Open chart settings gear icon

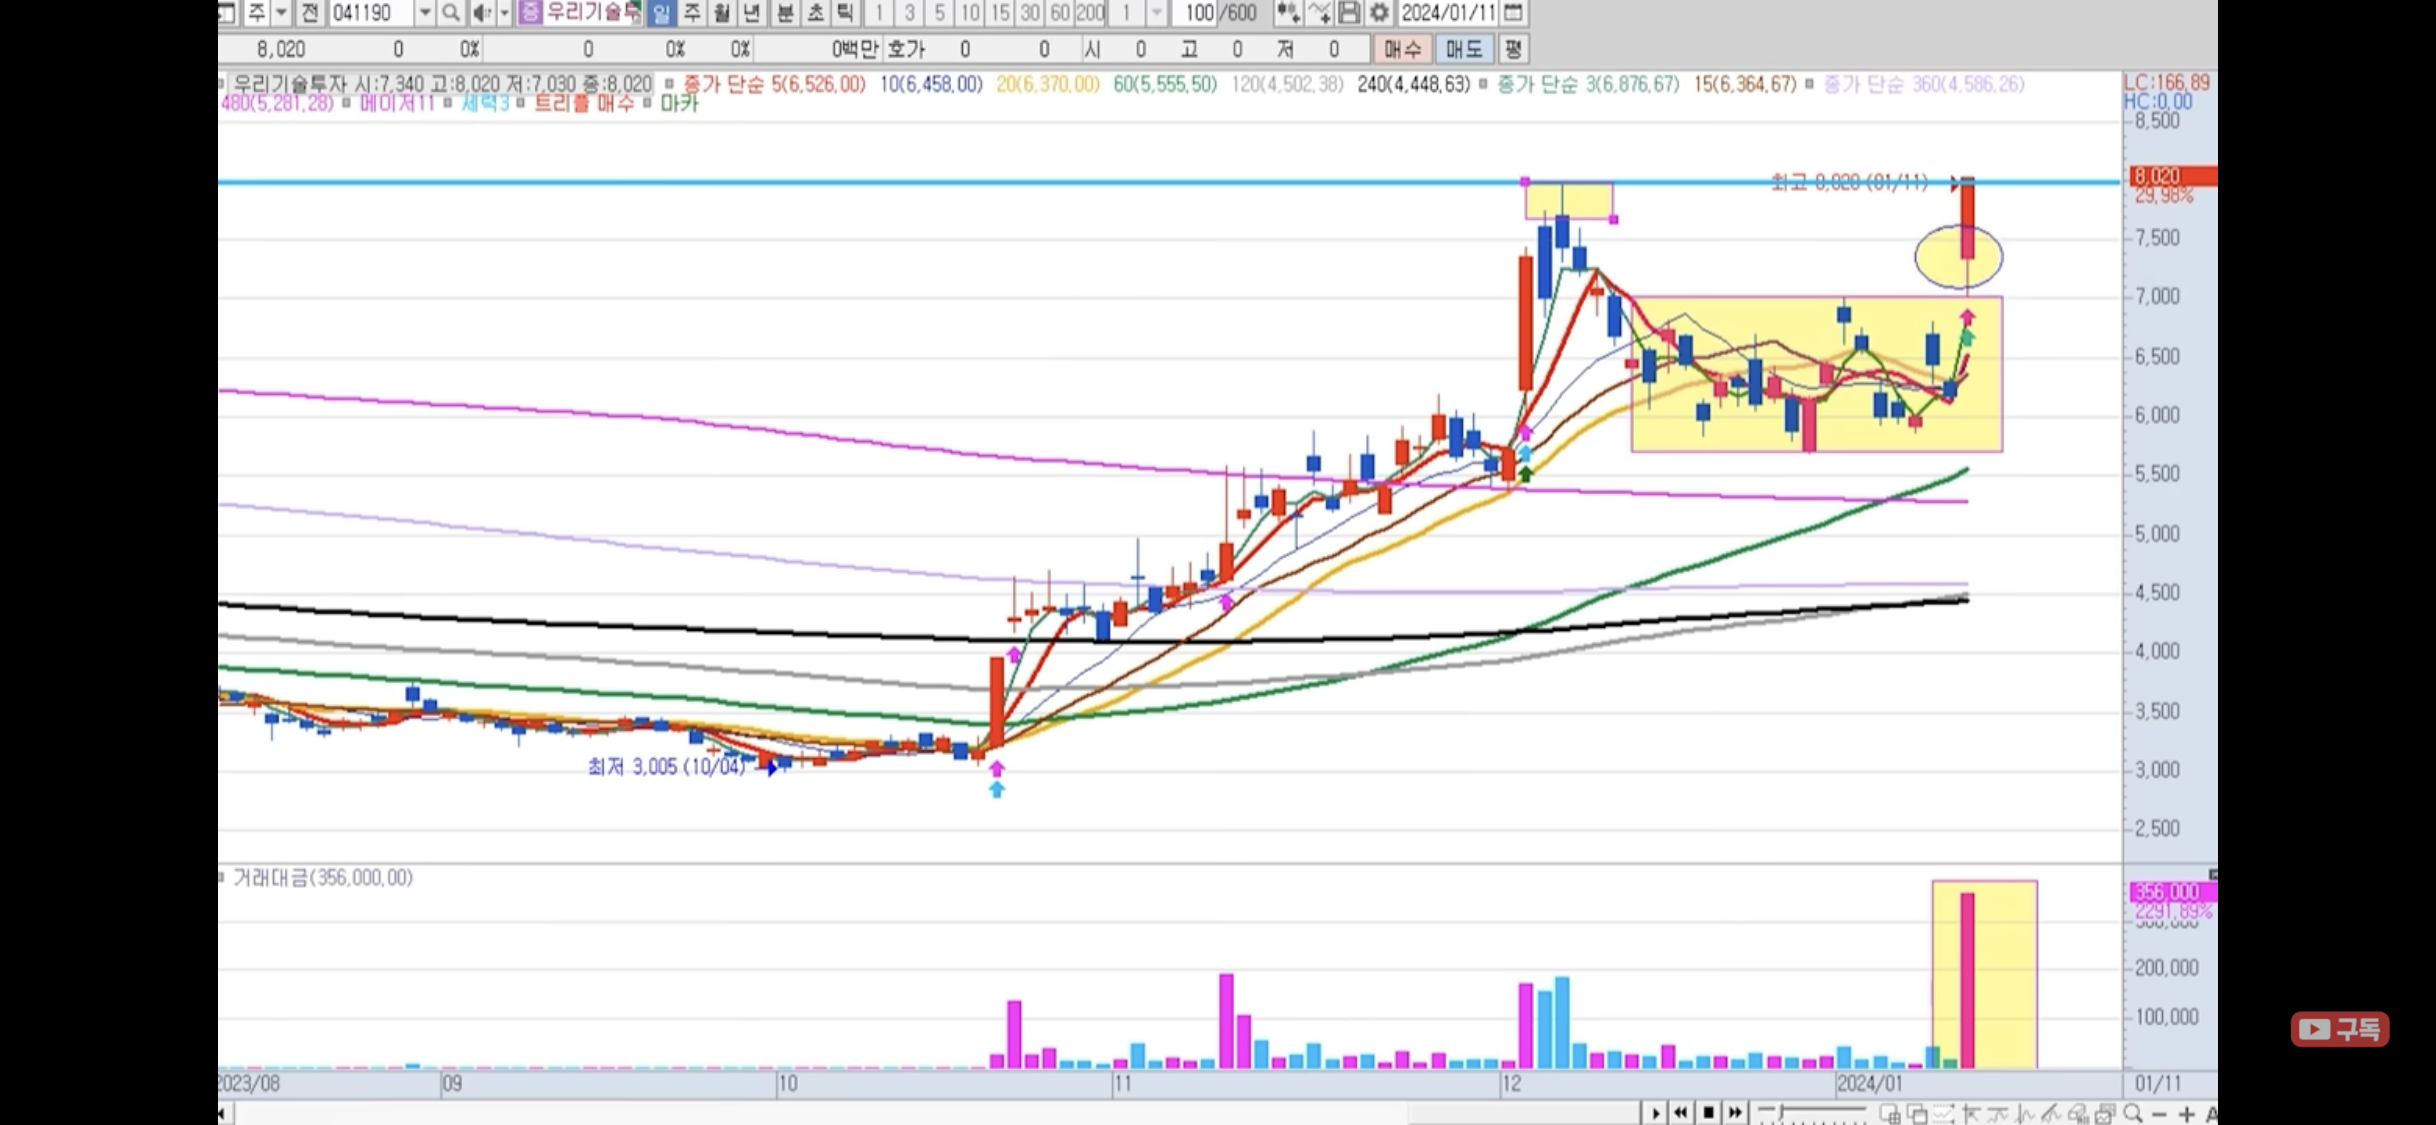1379,13
